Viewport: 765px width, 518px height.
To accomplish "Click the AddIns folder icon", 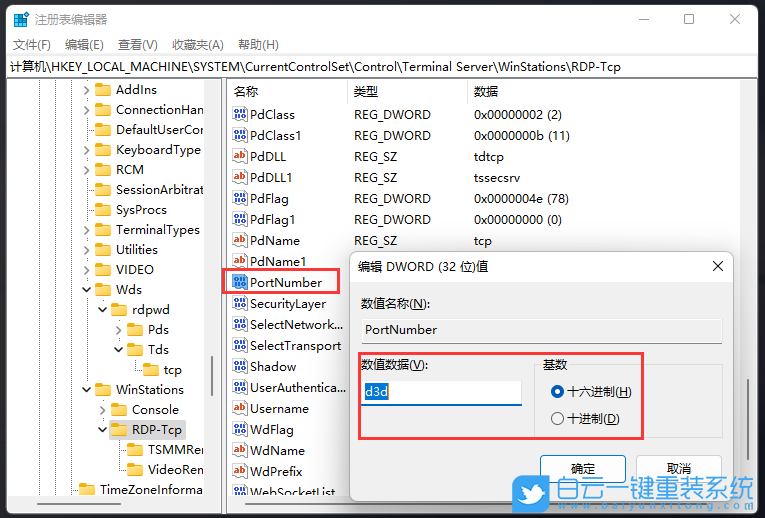I will coord(102,90).
